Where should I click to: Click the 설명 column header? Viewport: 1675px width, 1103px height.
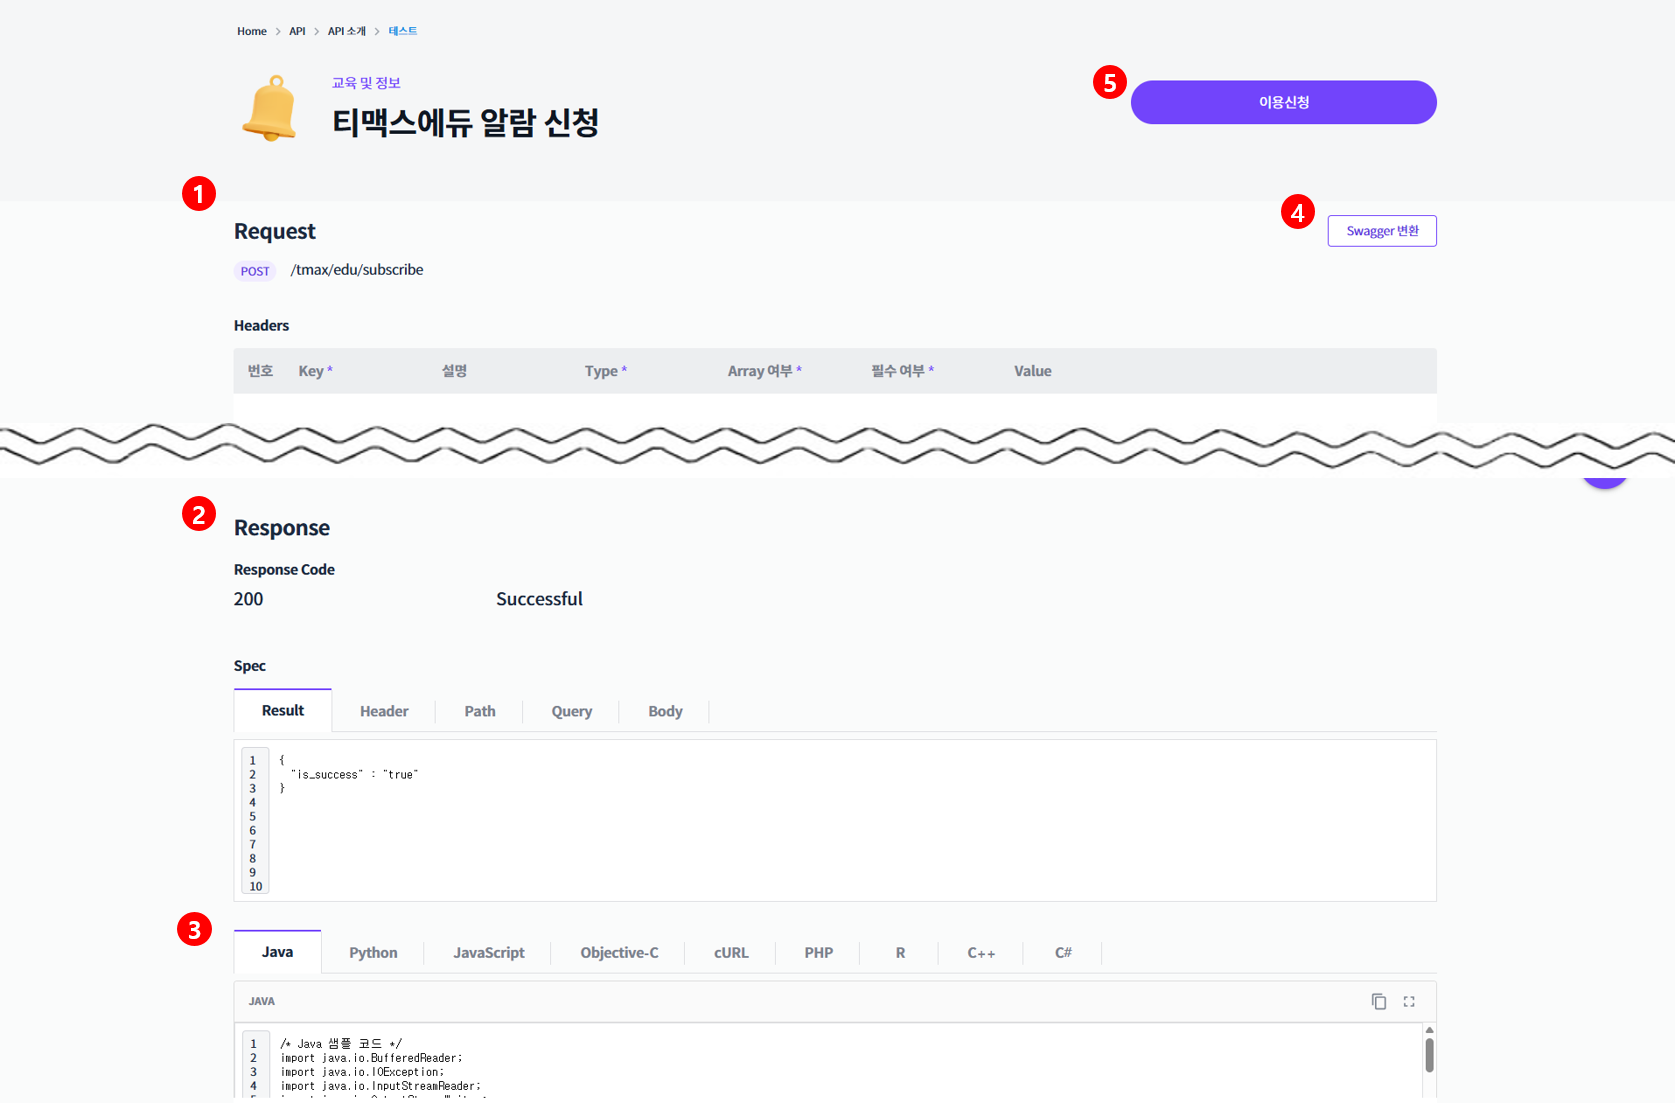pos(454,371)
